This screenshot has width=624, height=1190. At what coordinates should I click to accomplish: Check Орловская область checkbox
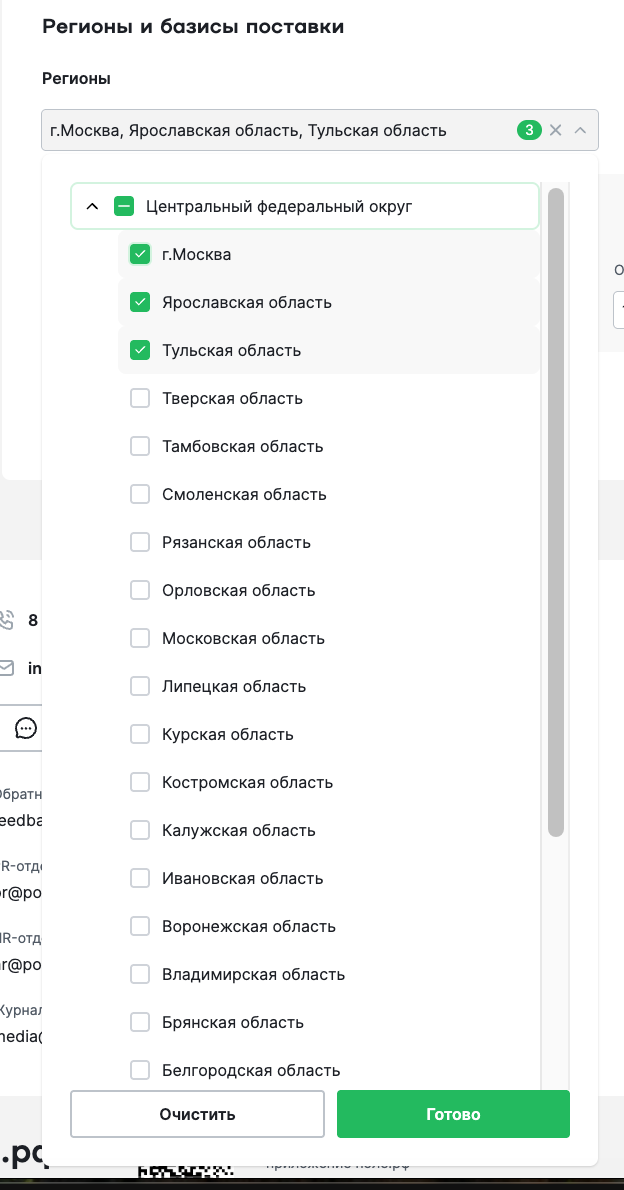pyautogui.click(x=140, y=590)
